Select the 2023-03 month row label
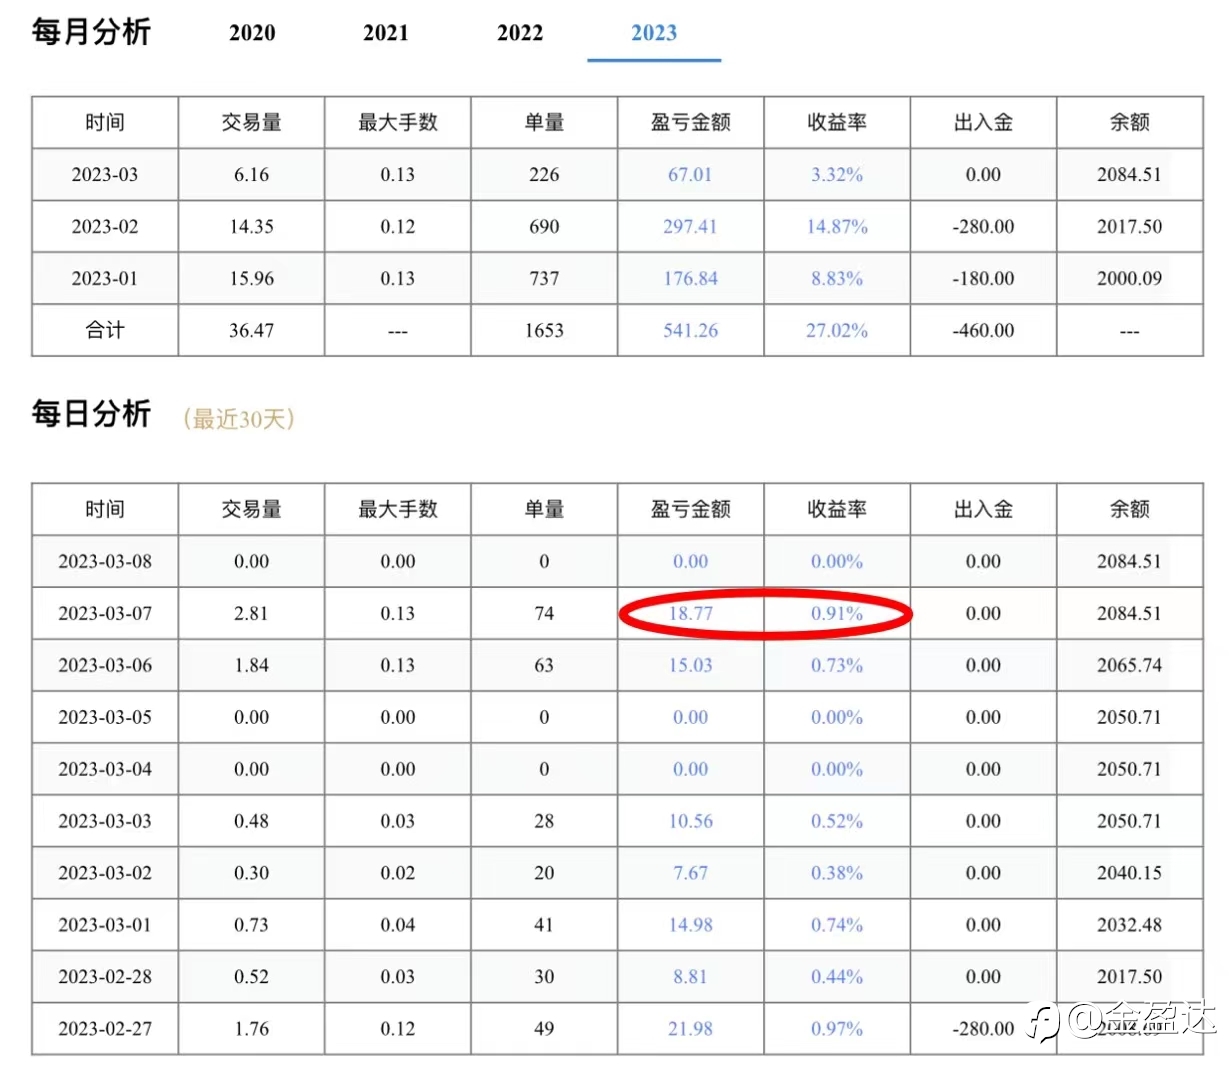Image resolution: width=1229 pixels, height=1080 pixels. point(105,175)
